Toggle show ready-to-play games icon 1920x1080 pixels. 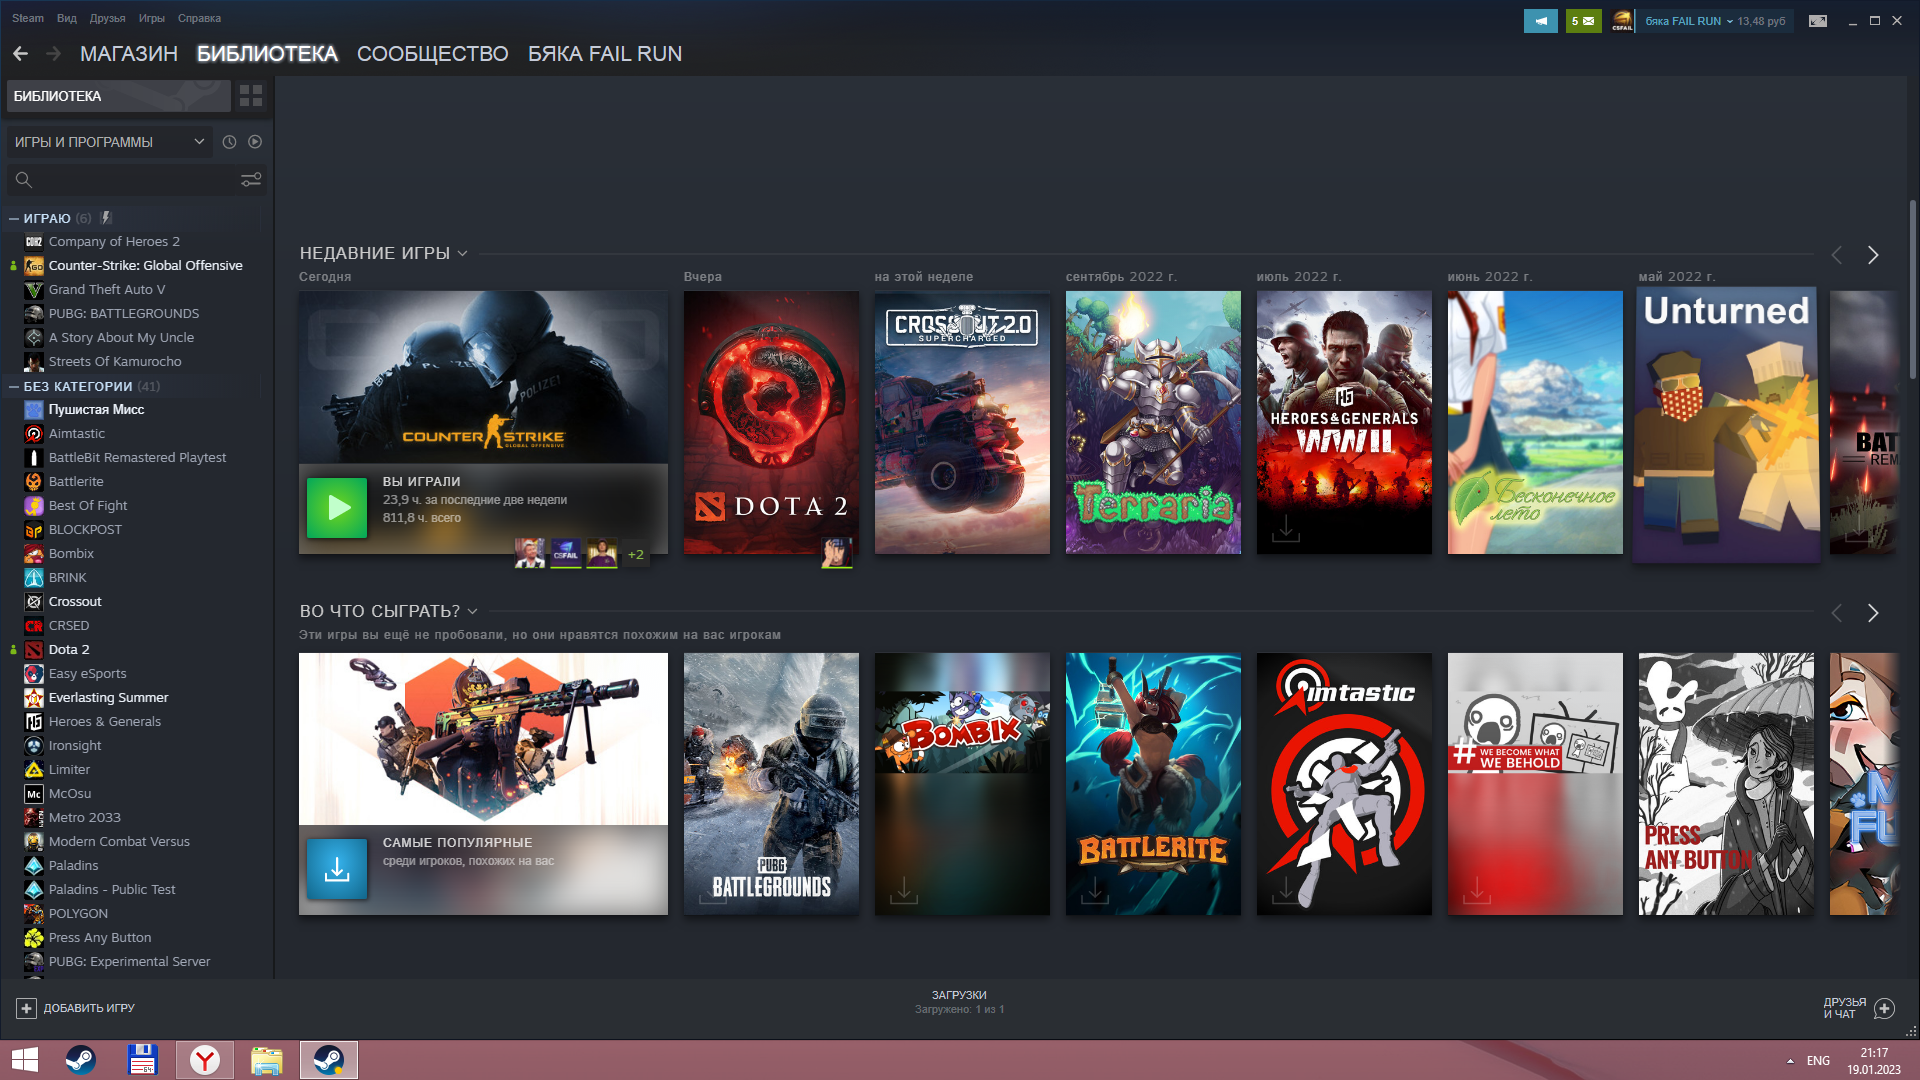click(255, 142)
